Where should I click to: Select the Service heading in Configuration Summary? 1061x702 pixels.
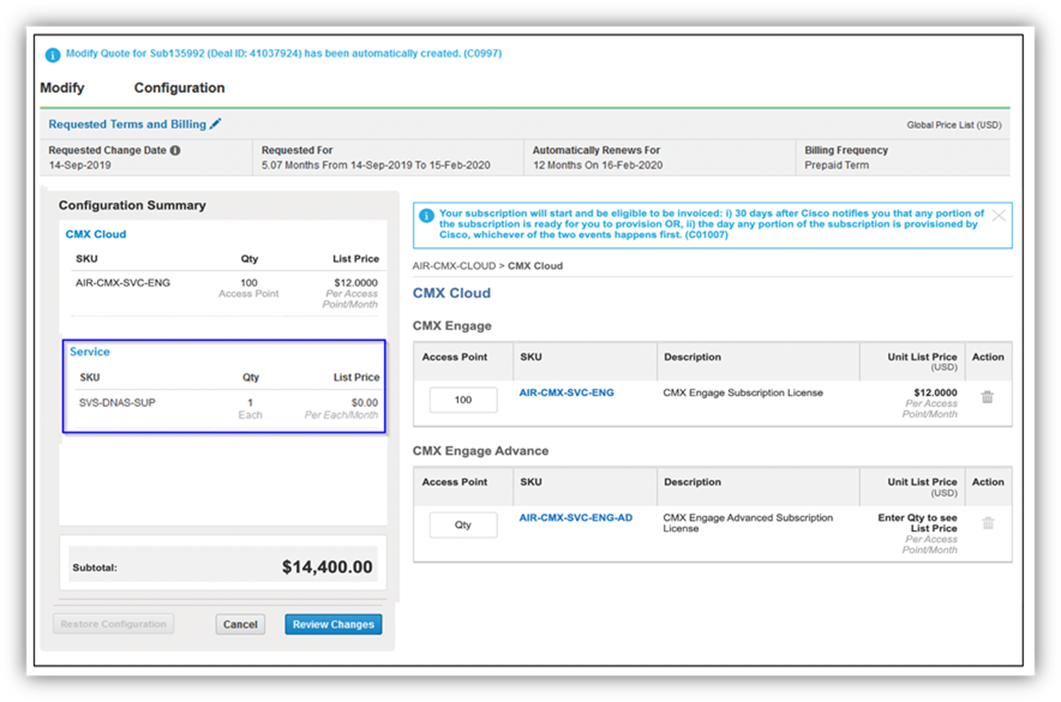tap(90, 352)
